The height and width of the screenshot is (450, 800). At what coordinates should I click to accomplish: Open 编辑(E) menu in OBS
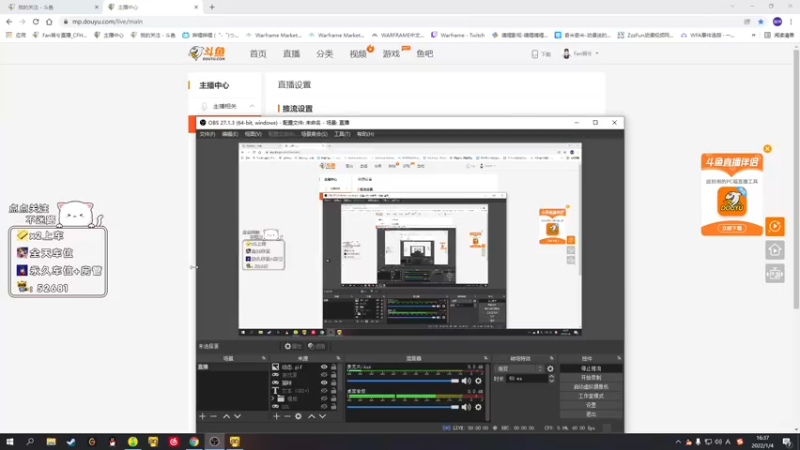(230, 134)
